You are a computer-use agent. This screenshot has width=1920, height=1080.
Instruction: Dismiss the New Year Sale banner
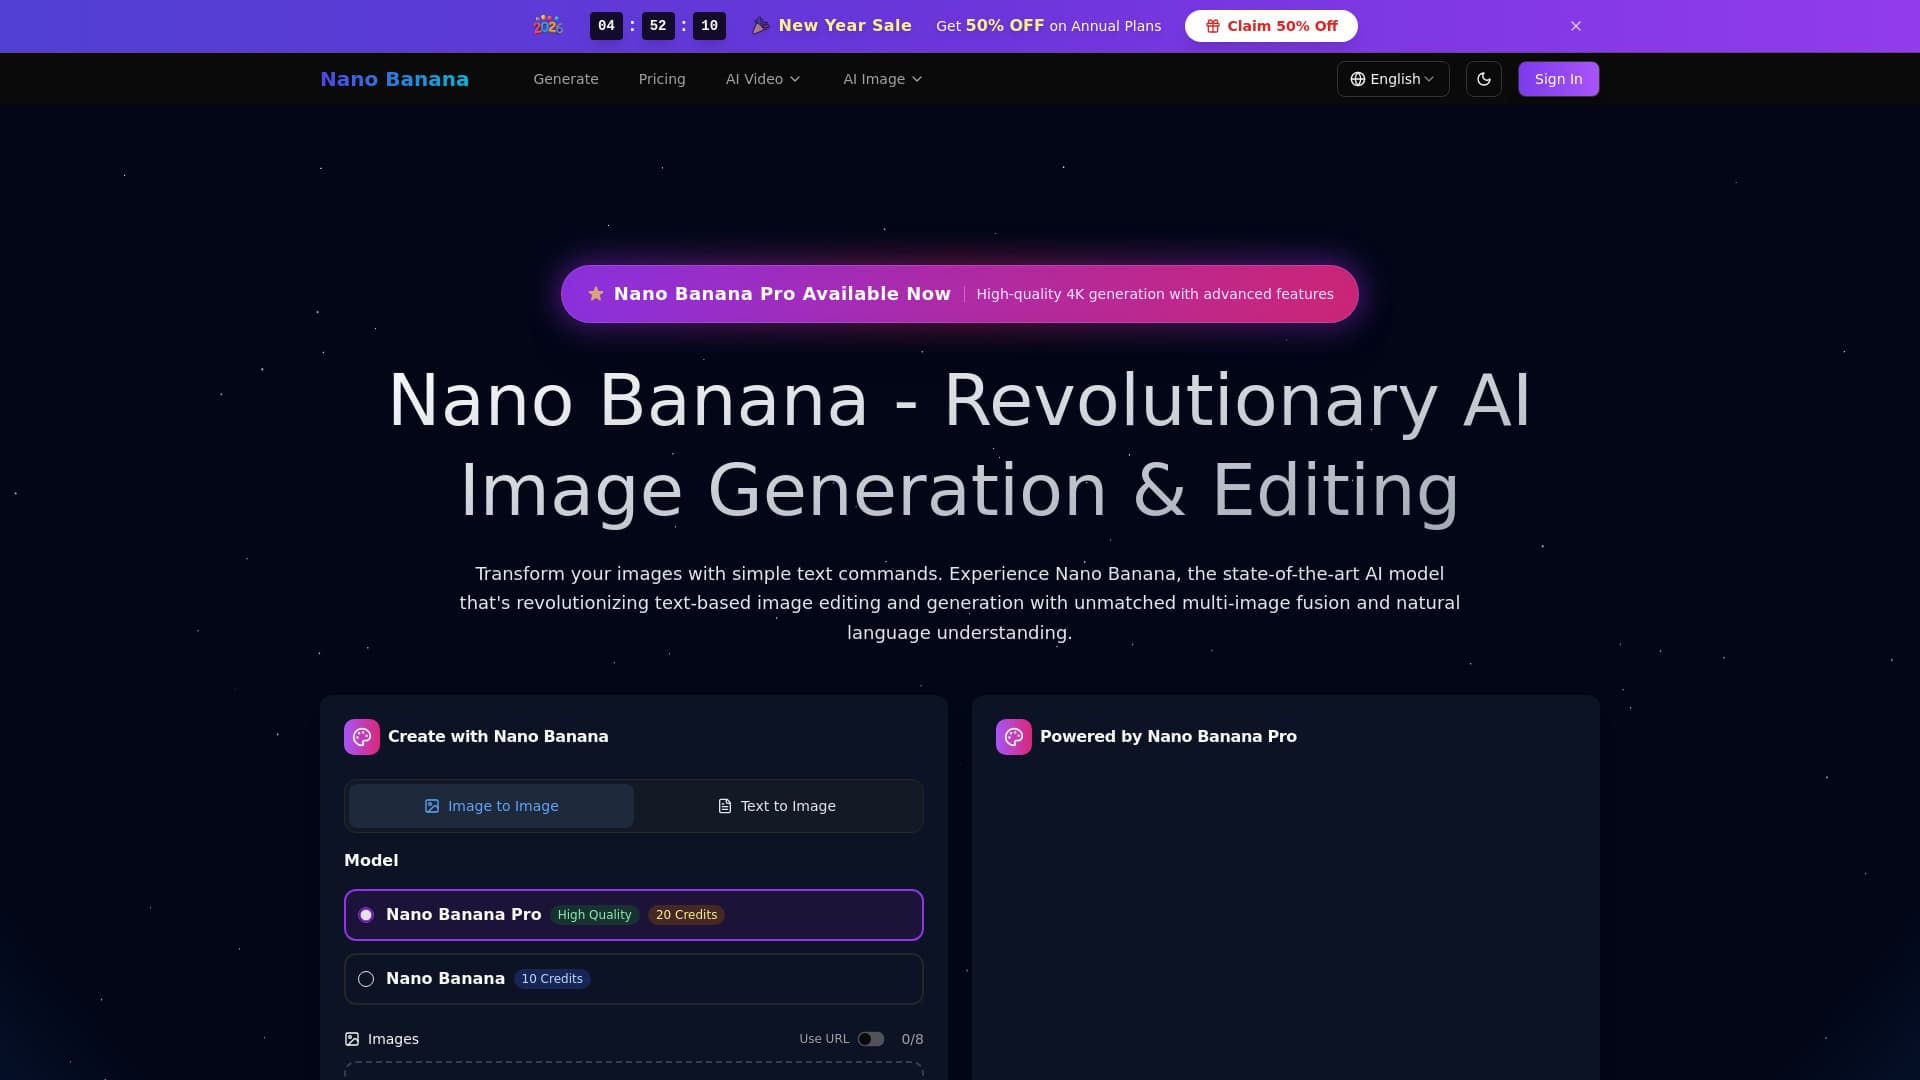coord(1576,26)
